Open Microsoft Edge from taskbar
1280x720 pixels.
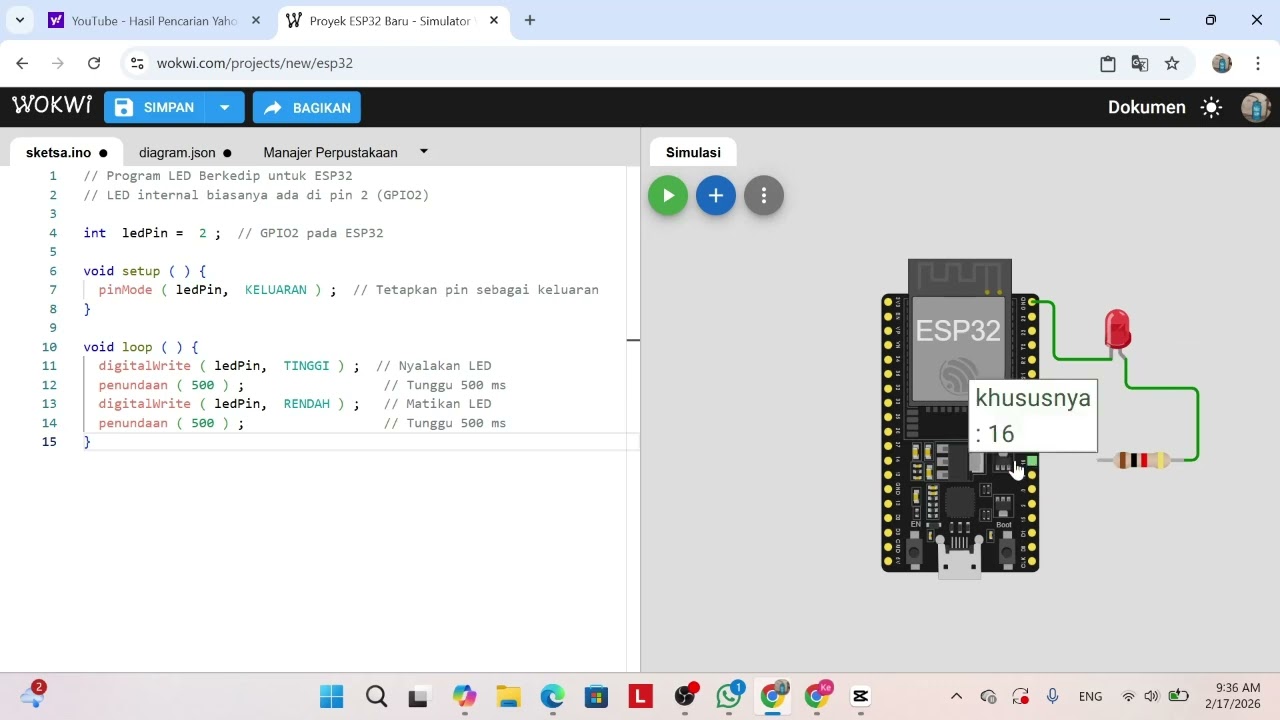tap(552, 696)
